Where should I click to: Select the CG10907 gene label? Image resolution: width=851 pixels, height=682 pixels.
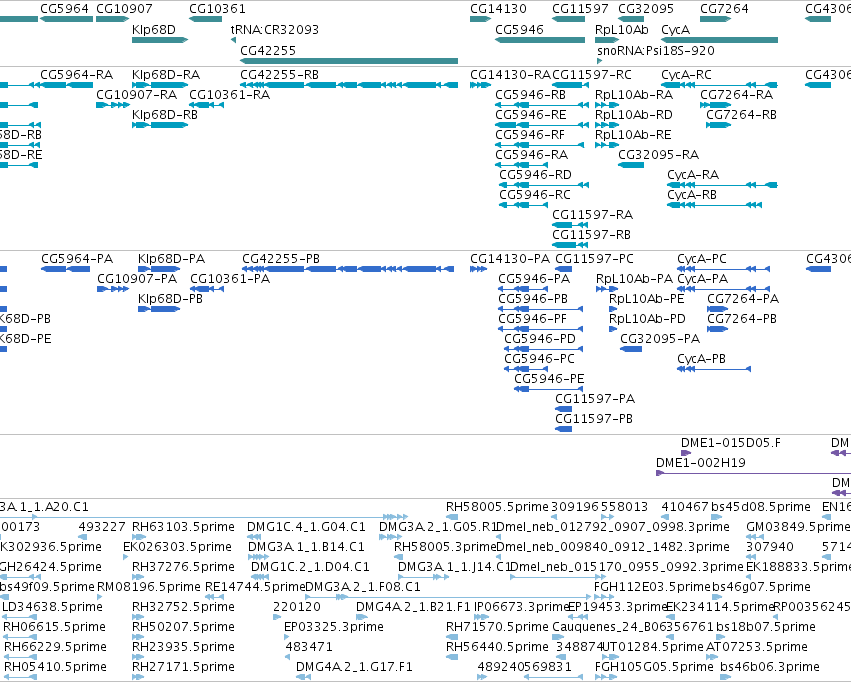pos(124,9)
